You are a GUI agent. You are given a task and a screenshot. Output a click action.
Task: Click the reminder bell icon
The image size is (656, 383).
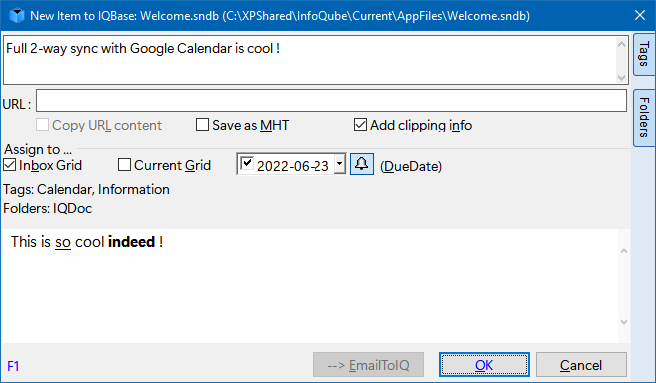tap(361, 164)
